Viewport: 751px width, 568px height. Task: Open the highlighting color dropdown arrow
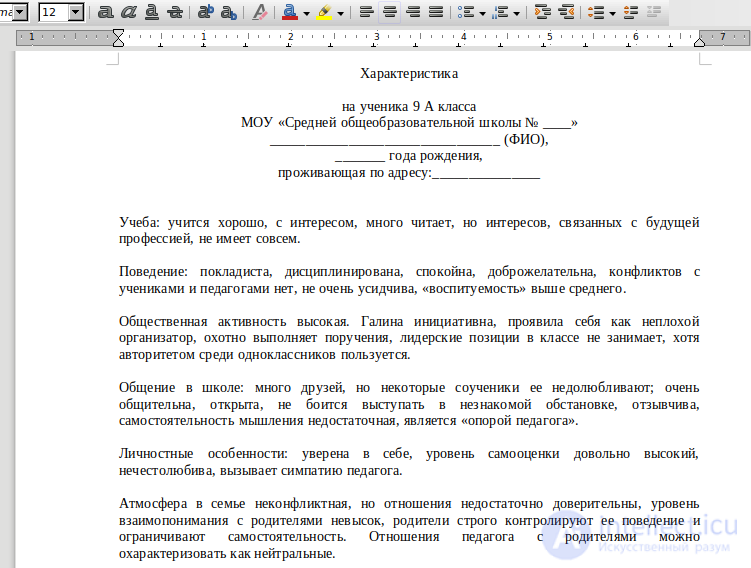[341, 13]
